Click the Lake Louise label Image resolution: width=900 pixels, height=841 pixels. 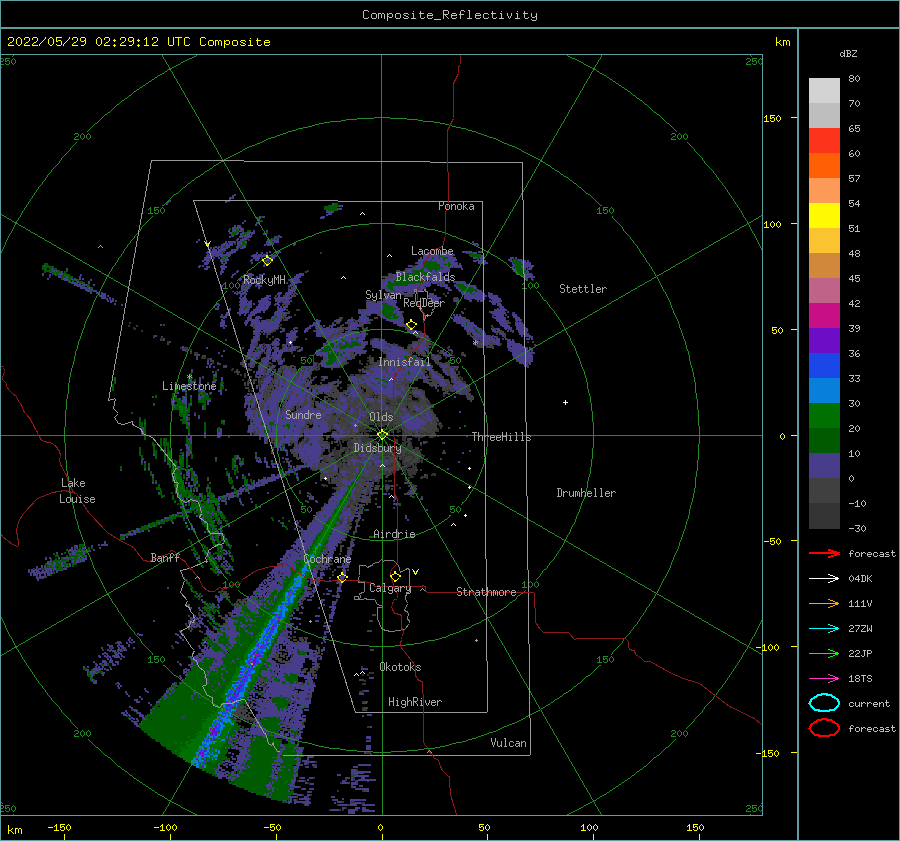point(77,491)
